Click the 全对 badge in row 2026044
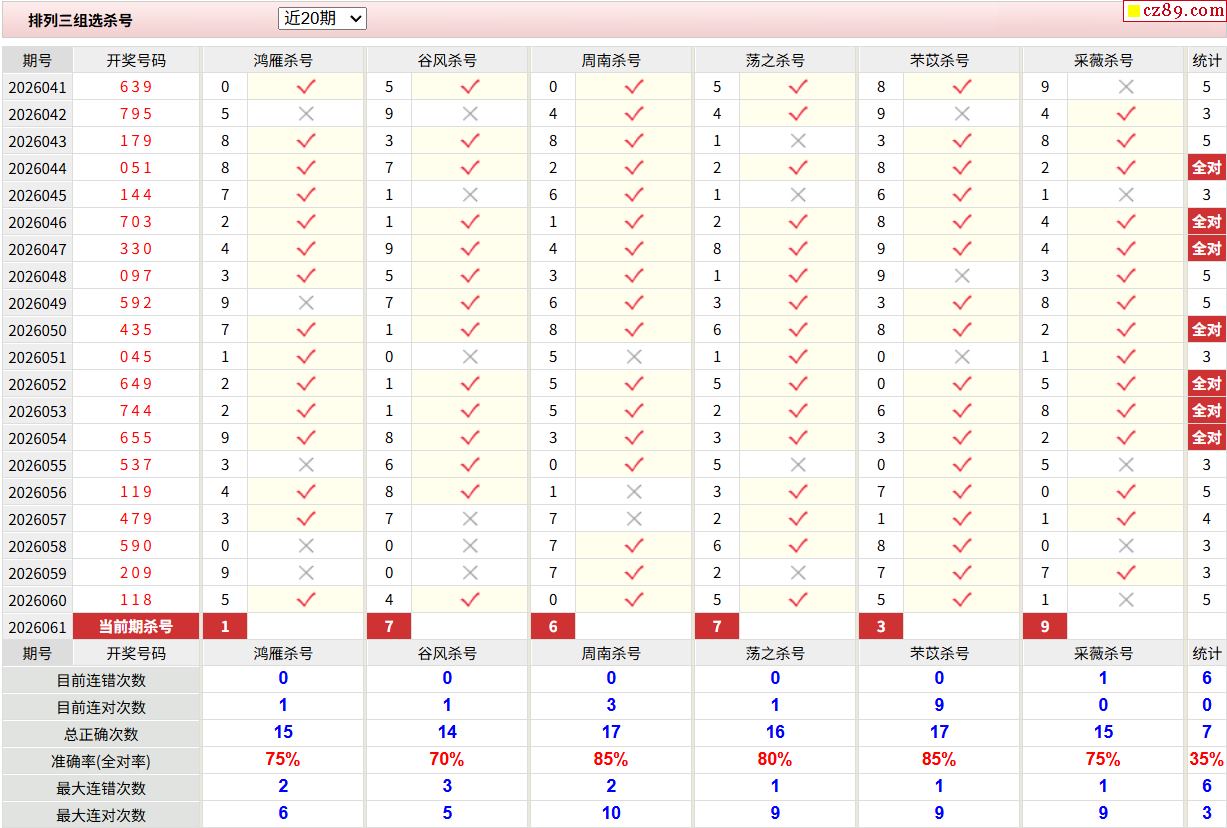1227x828 pixels. click(x=1206, y=168)
